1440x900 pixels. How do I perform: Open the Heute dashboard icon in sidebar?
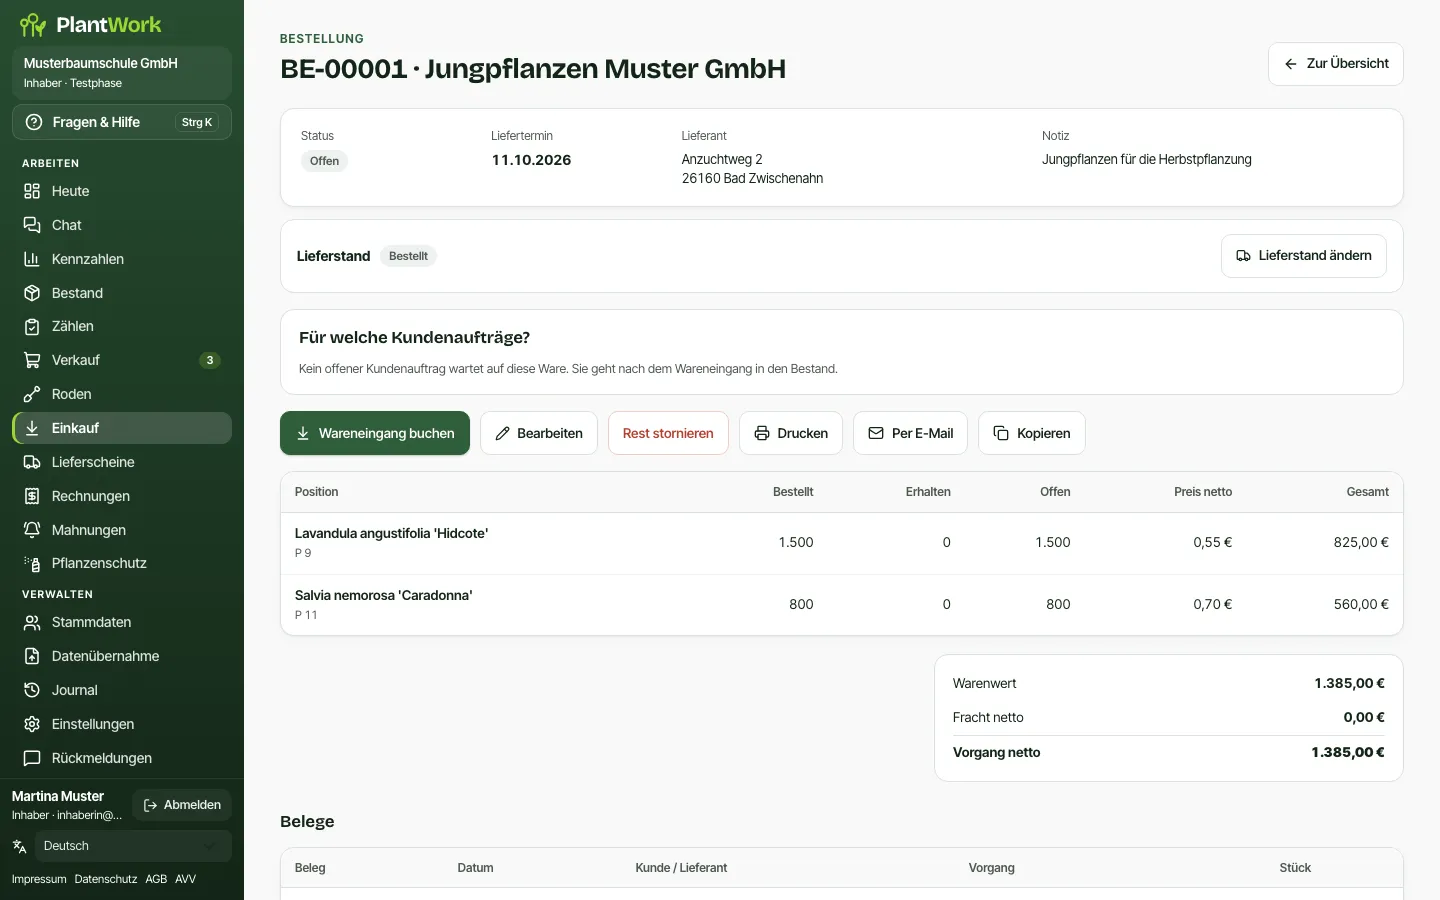32,191
